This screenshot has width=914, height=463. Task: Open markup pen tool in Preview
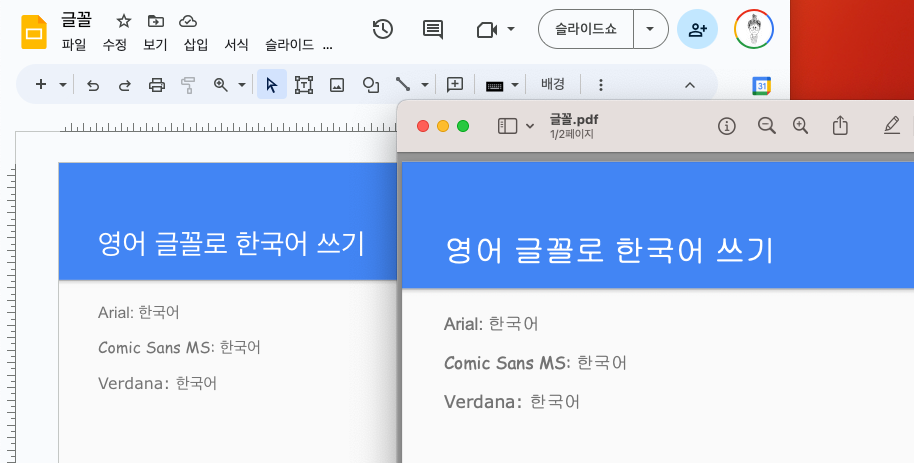click(x=891, y=125)
